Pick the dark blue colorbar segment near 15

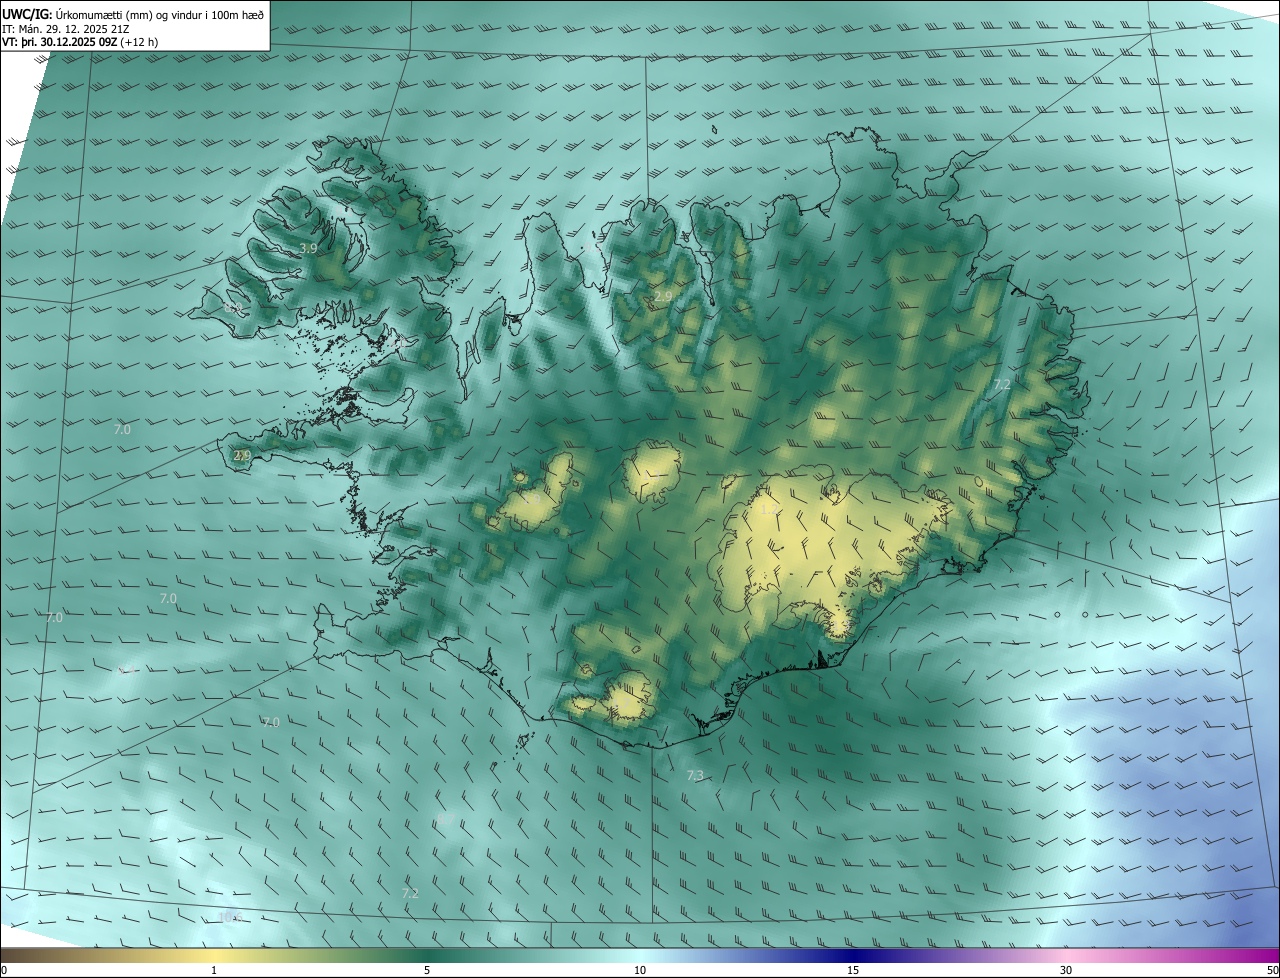(853, 955)
